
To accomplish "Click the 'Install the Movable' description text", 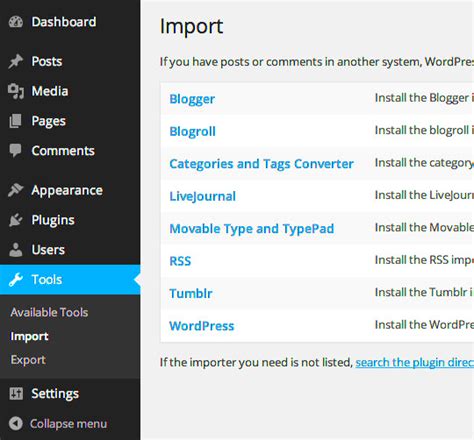I will [424, 228].
